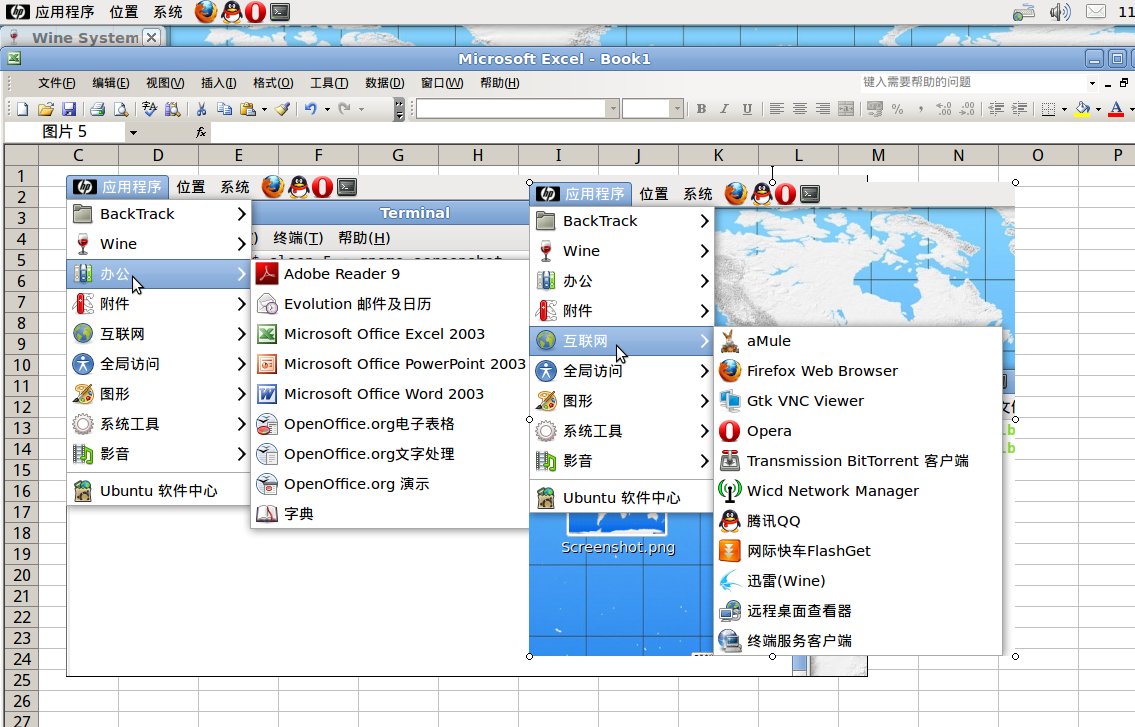Open the QQ penguin icon in top panel

pyautogui.click(x=232, y=12)
